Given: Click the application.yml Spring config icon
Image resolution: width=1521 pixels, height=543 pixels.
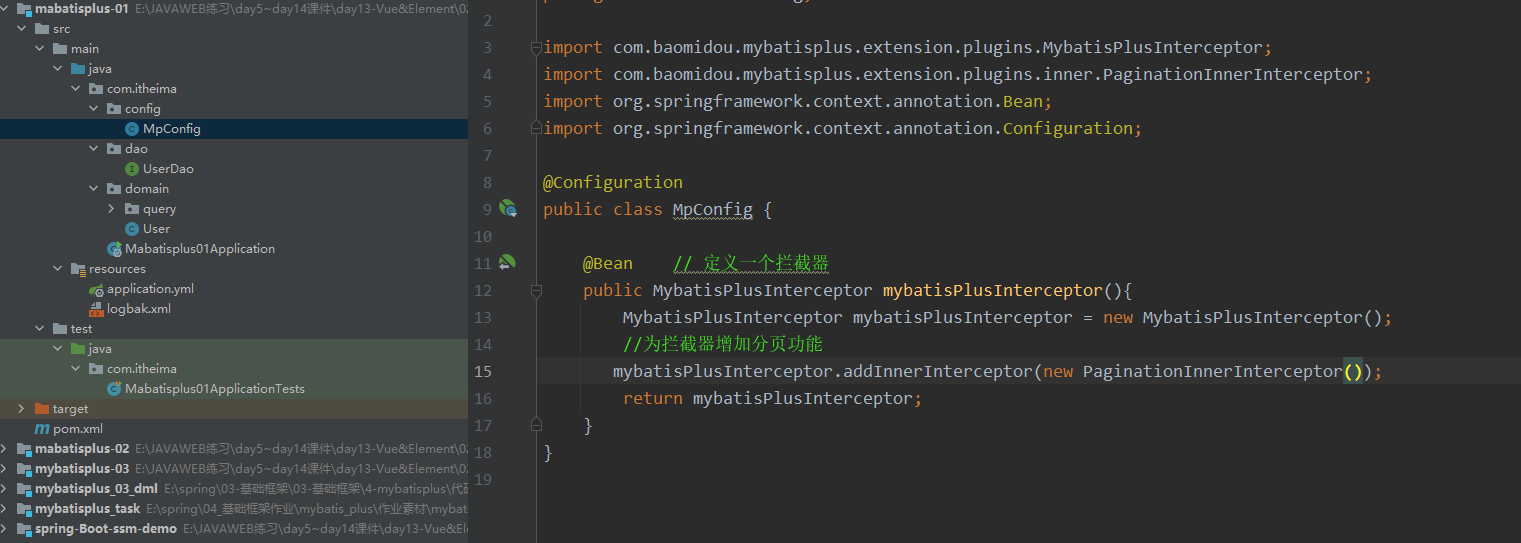Looking at the screenshot, I should tap(96, 289).
